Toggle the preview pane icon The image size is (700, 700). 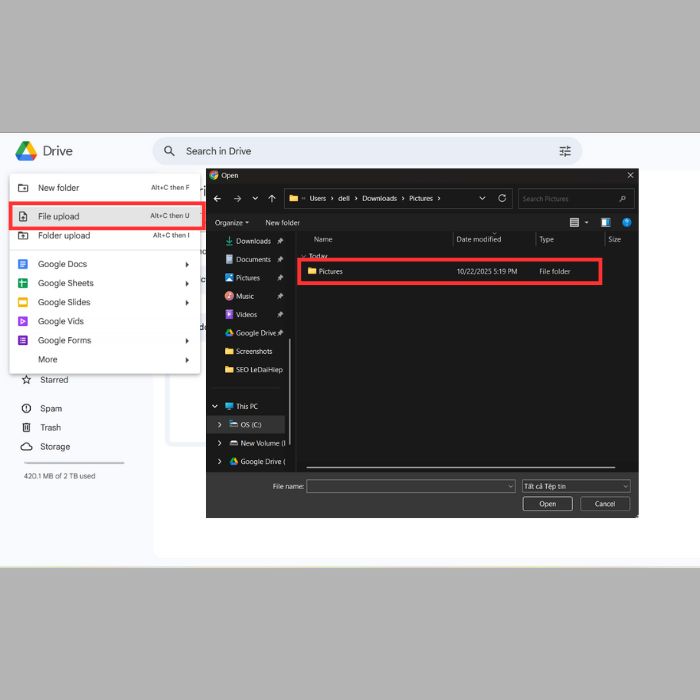[605, 222]
